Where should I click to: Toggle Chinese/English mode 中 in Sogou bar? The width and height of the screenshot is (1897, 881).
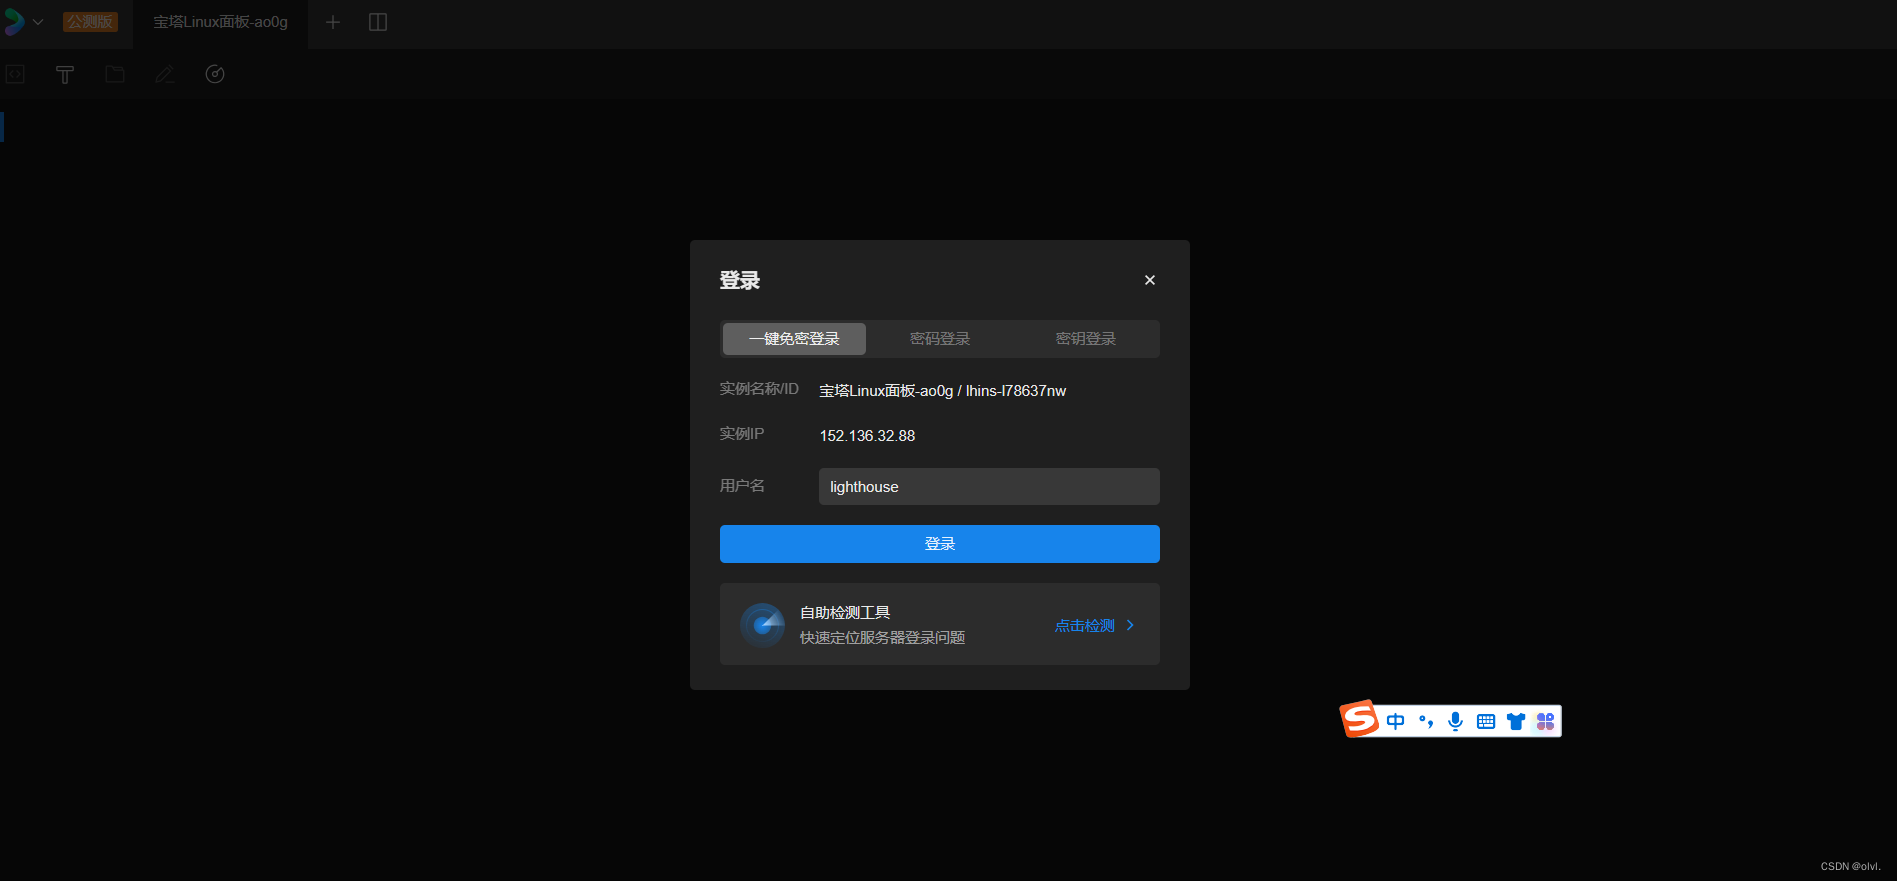1396,721
